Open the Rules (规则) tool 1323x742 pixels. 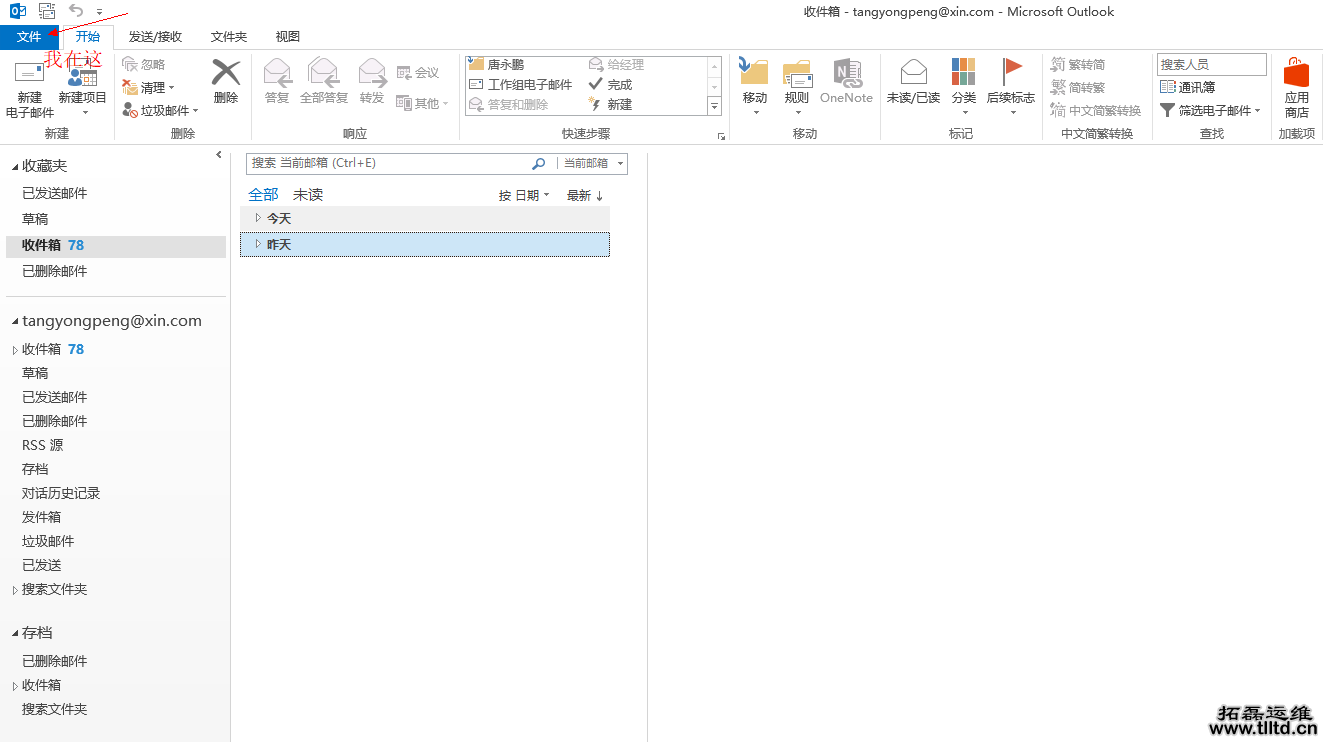click(797, 85)
